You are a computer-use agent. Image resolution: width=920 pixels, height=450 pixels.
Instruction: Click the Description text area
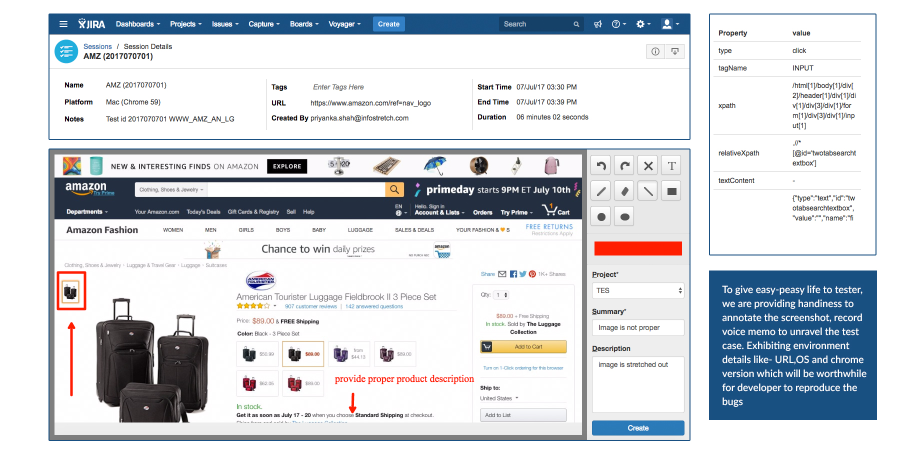point(638,384)
